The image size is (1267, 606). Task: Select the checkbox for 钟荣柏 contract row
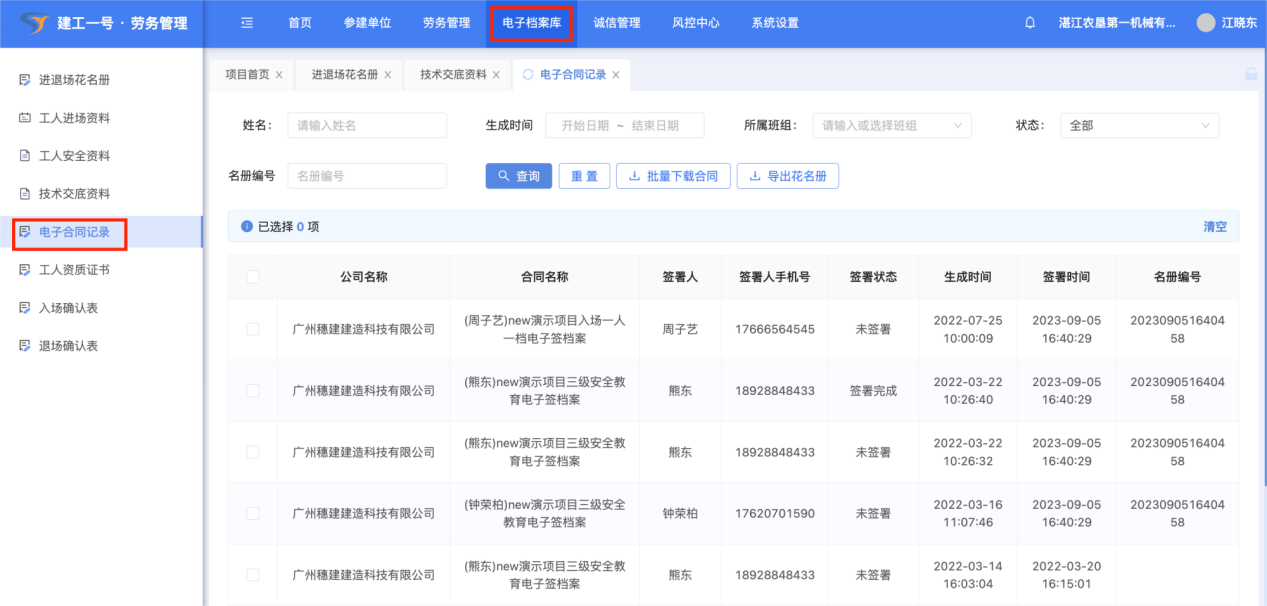tap(253, 513)
